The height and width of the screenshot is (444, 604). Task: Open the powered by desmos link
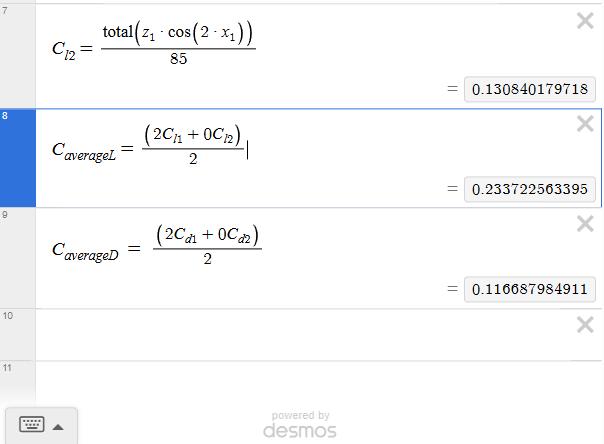point(300,425)
